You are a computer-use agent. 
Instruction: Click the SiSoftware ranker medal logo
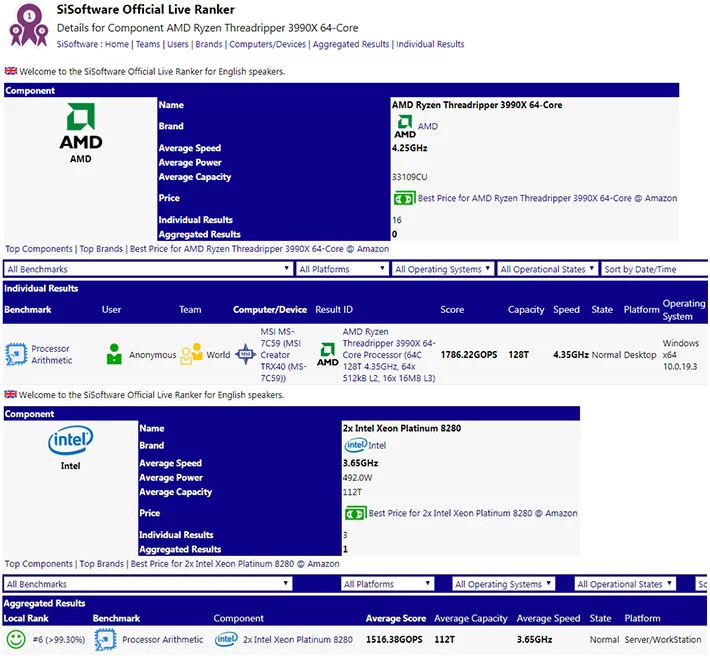tap(28, 25)
